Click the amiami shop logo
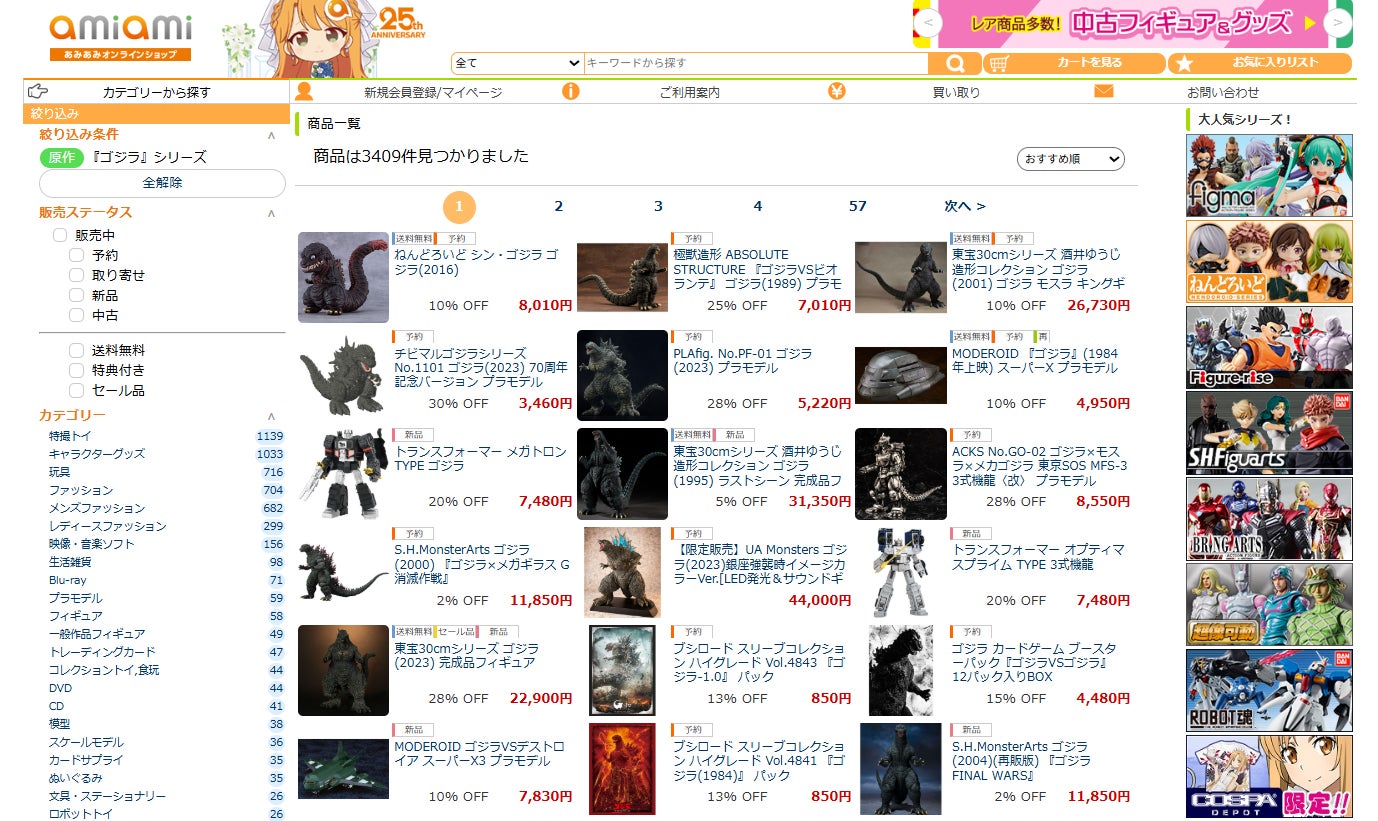Screen dimensions: 1378x821 120,38
